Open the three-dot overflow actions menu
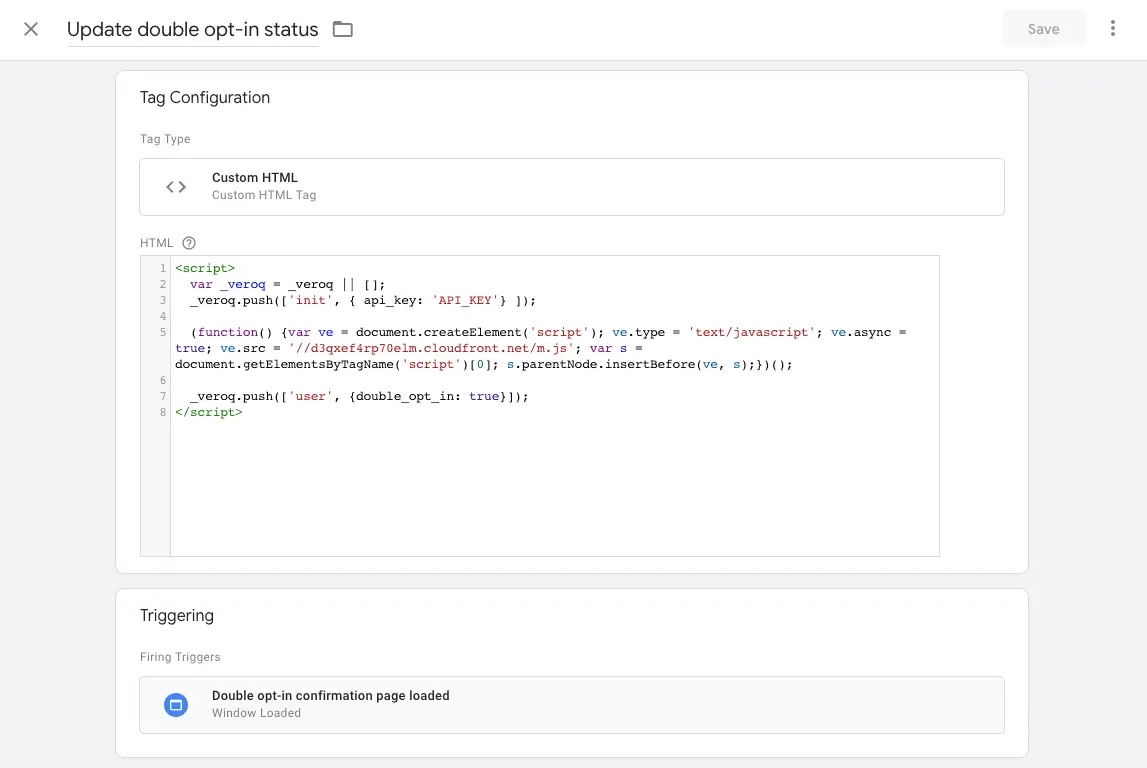Image resolution: width=1147 pixels, height=768 pixels. 1113,28
